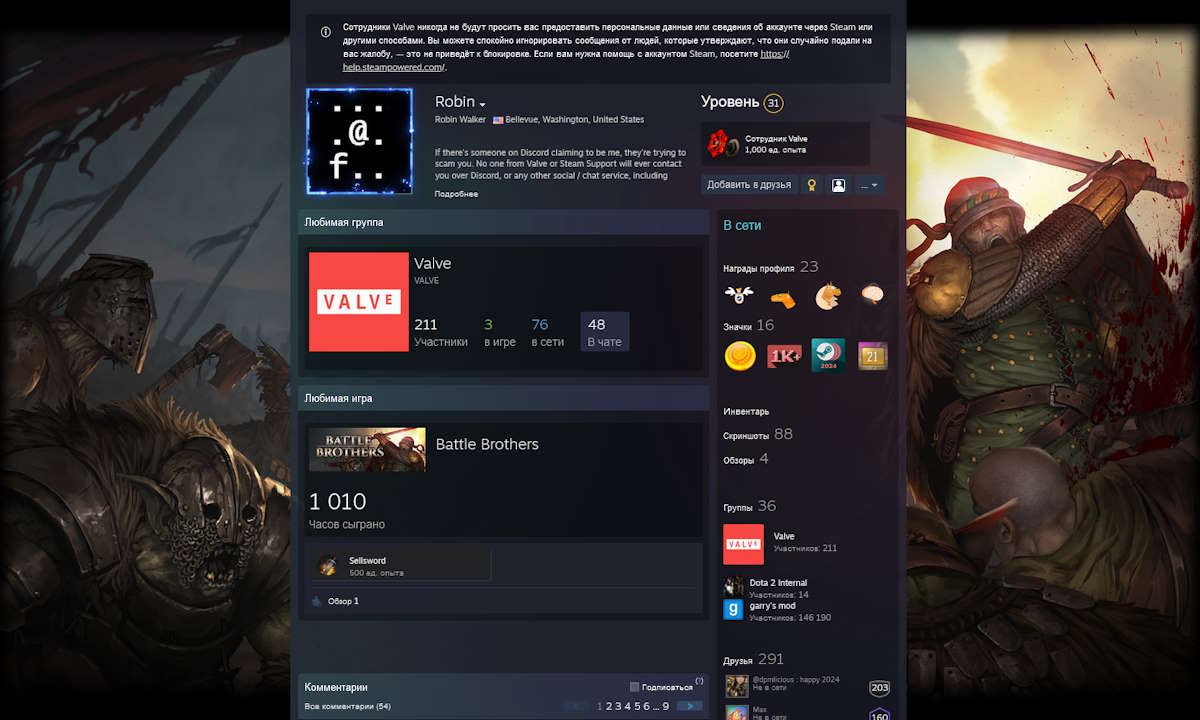Screen dimensions: 1200x720
Task: Click the brain profile award icon
Action: click(x=872, y=296)
